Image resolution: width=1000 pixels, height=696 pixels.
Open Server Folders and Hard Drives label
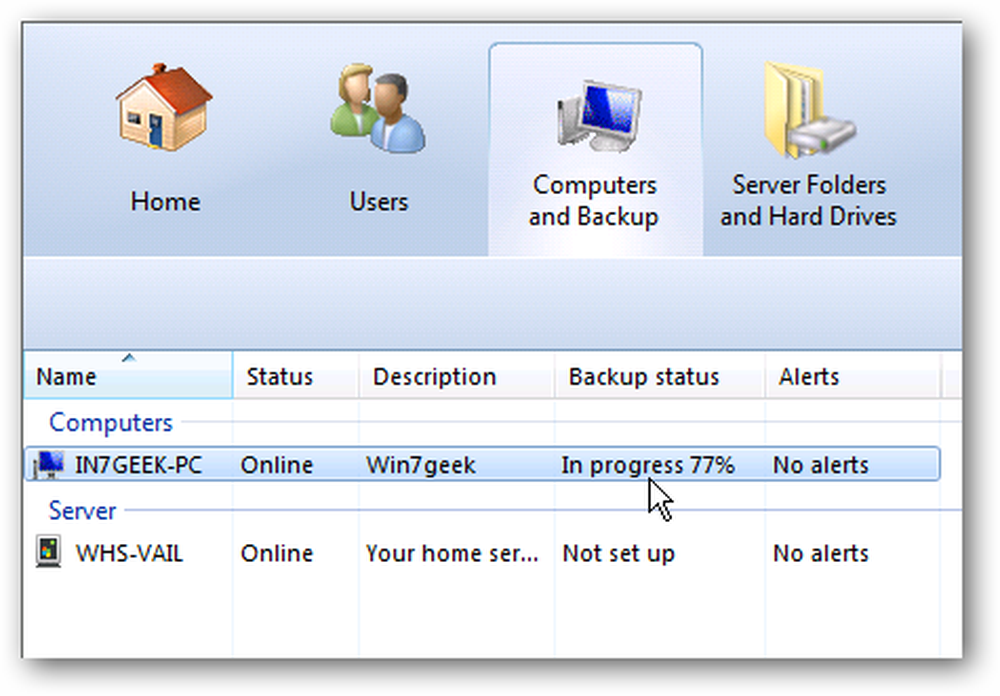tap(809, 200)
